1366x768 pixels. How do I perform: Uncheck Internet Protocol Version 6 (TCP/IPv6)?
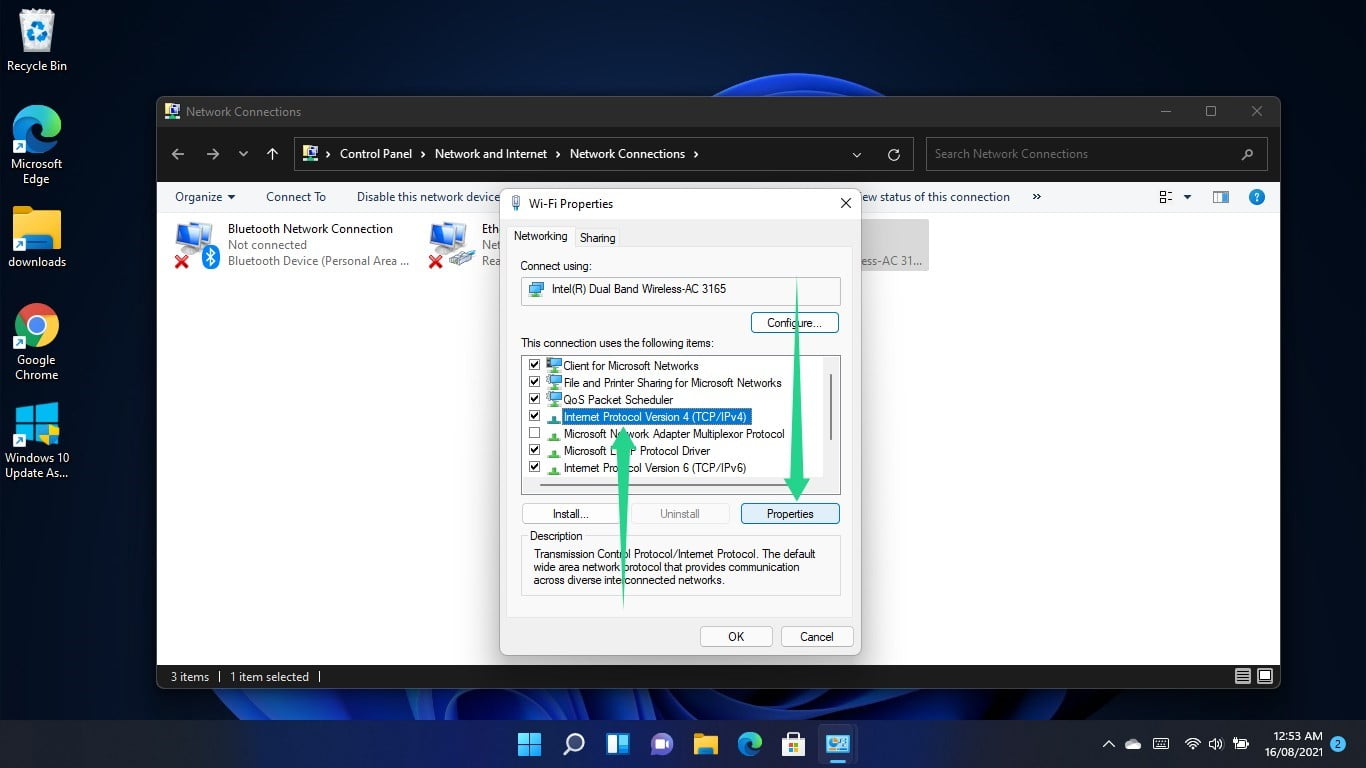pyautogui.click(x=534, y=467)
